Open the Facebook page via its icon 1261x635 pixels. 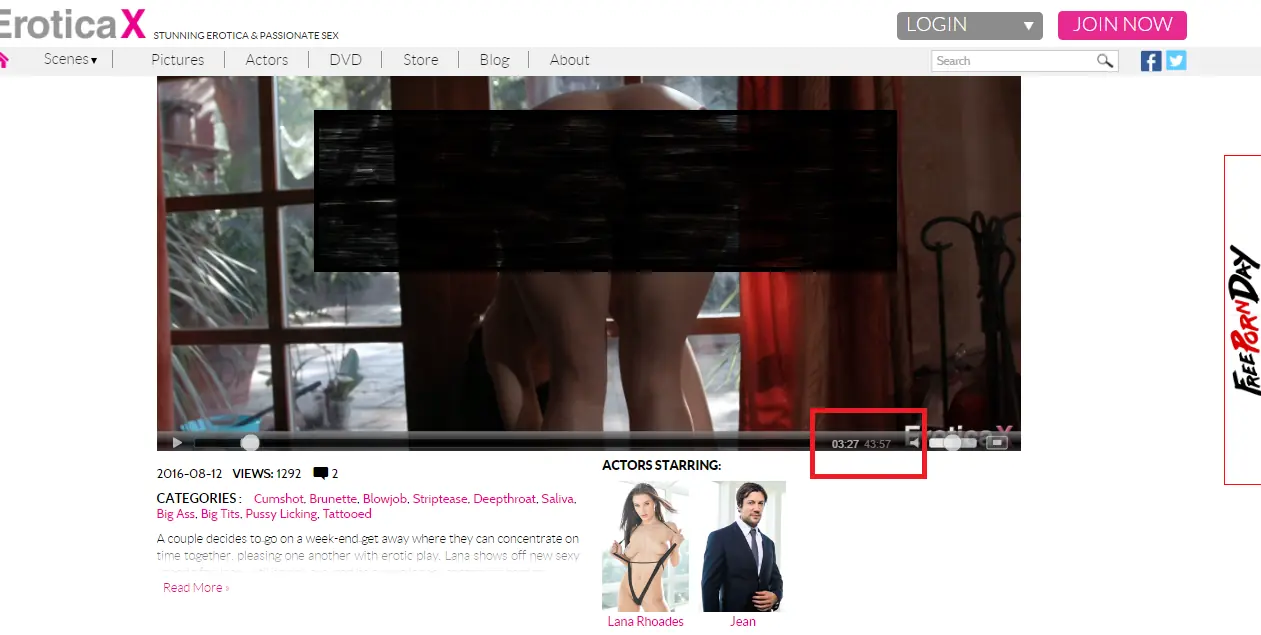pos(1150,61)
